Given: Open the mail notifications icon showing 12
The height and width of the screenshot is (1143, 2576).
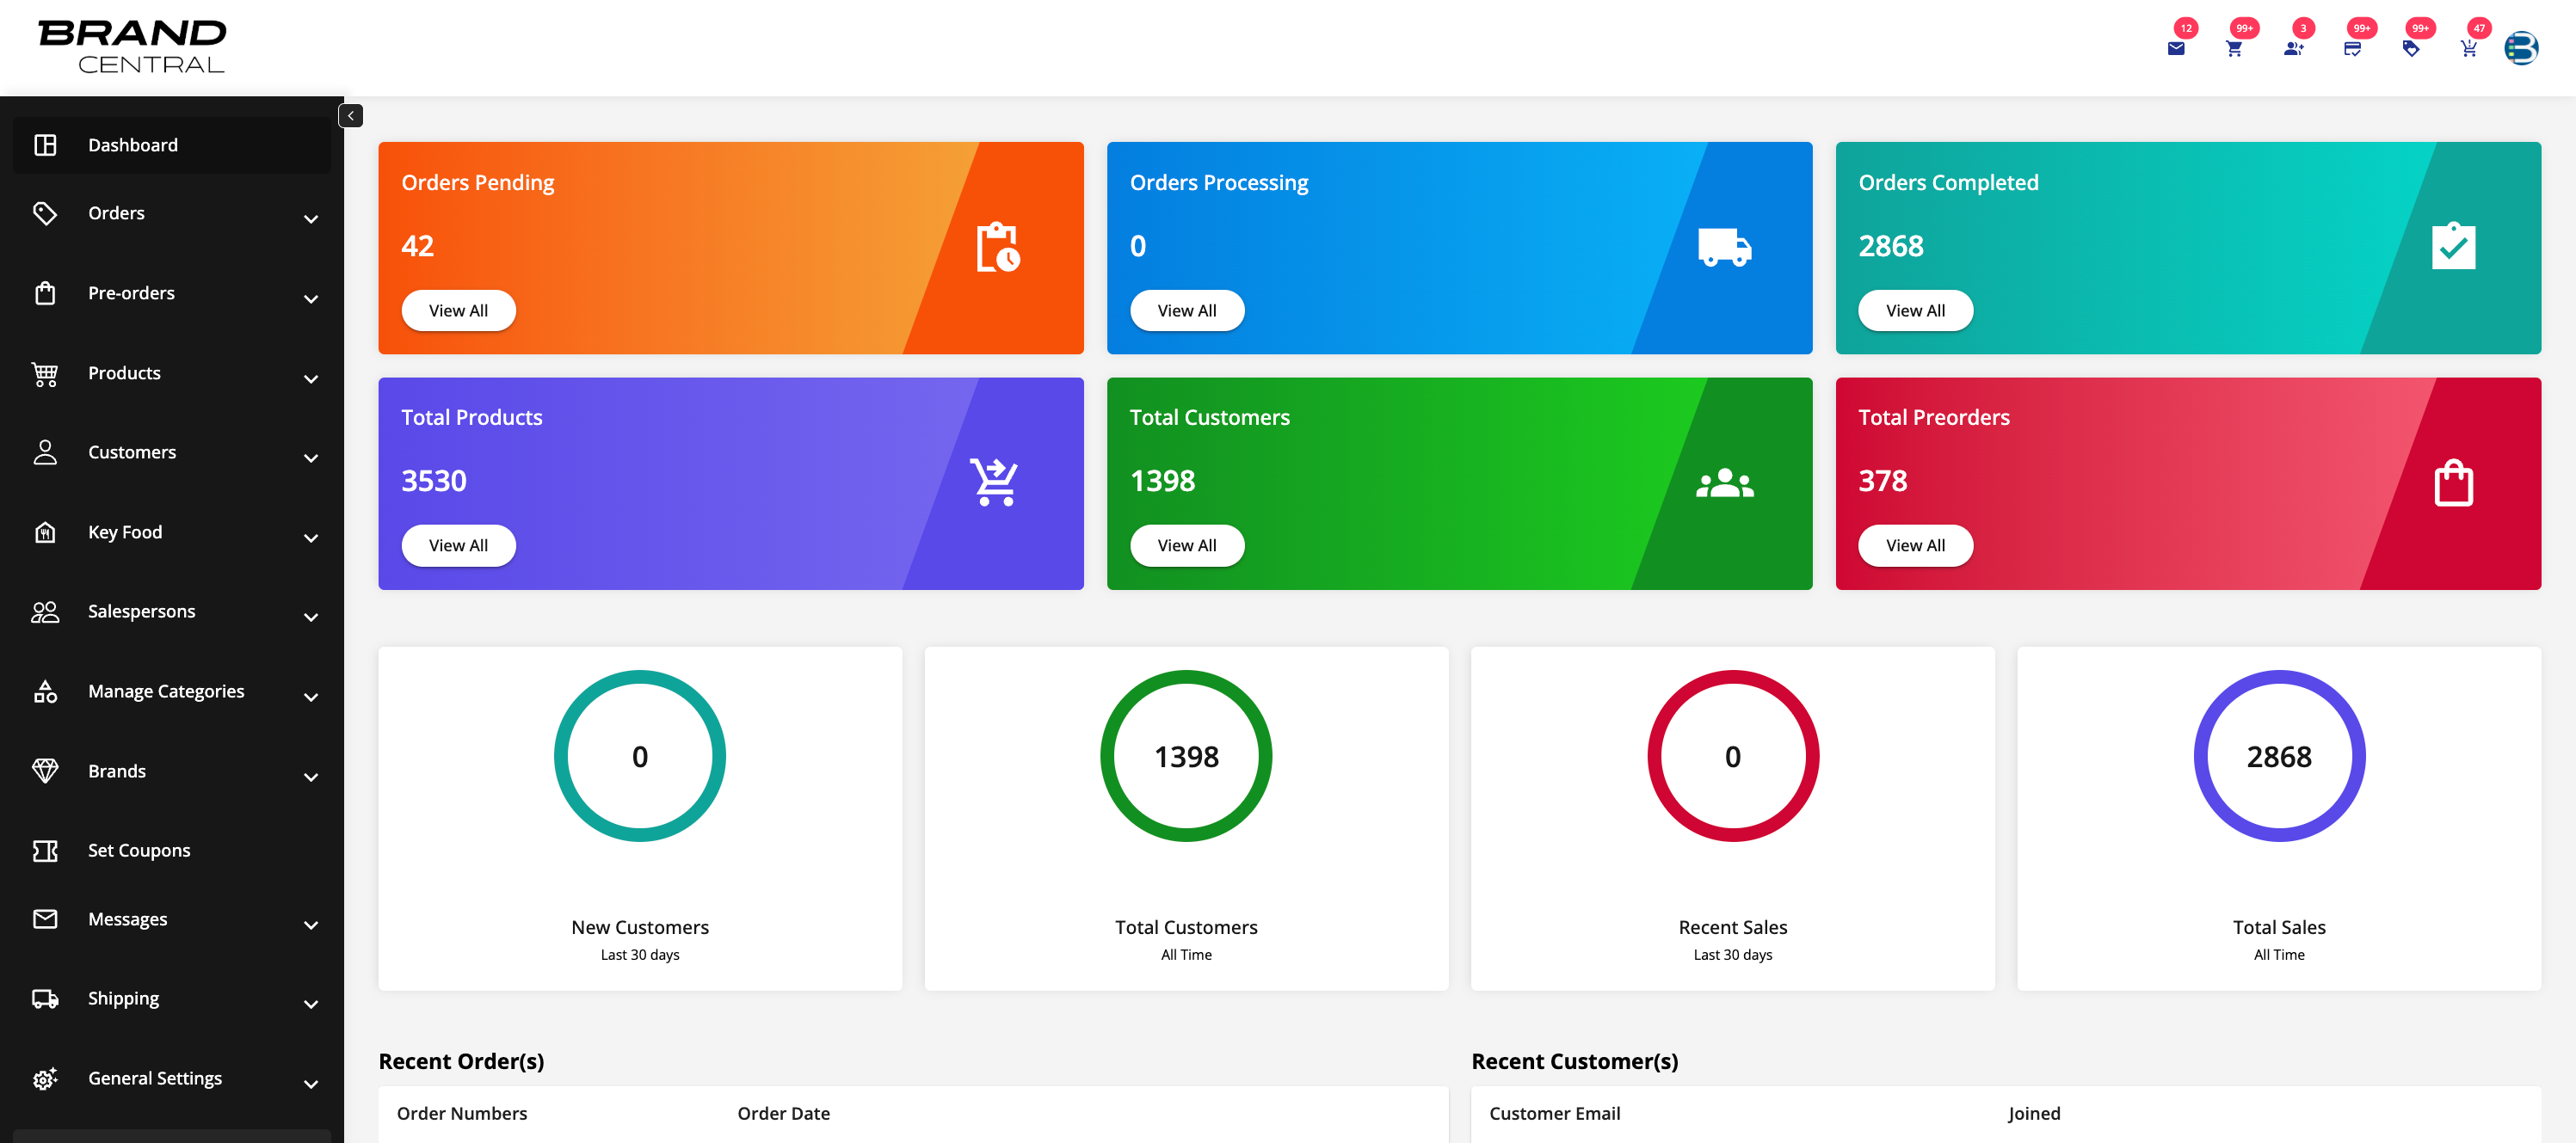Looking at the screenshot, I should tap(2176, 47).
